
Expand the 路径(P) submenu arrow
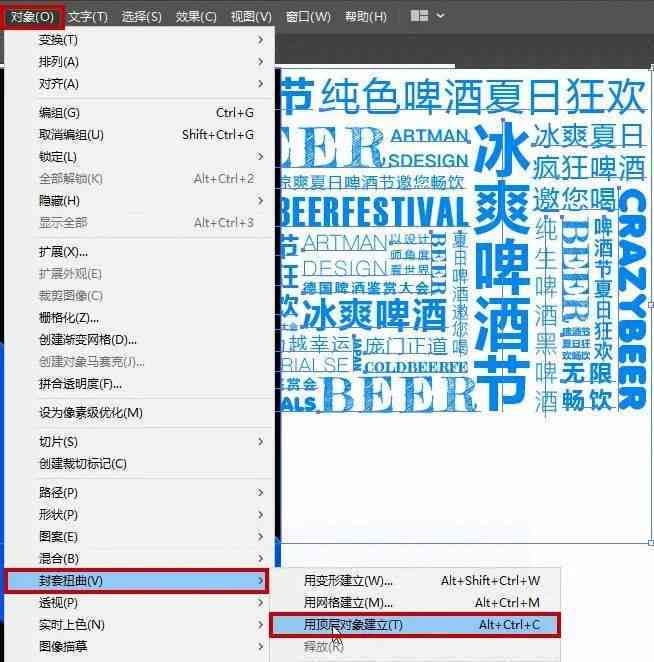coord(261,492)
